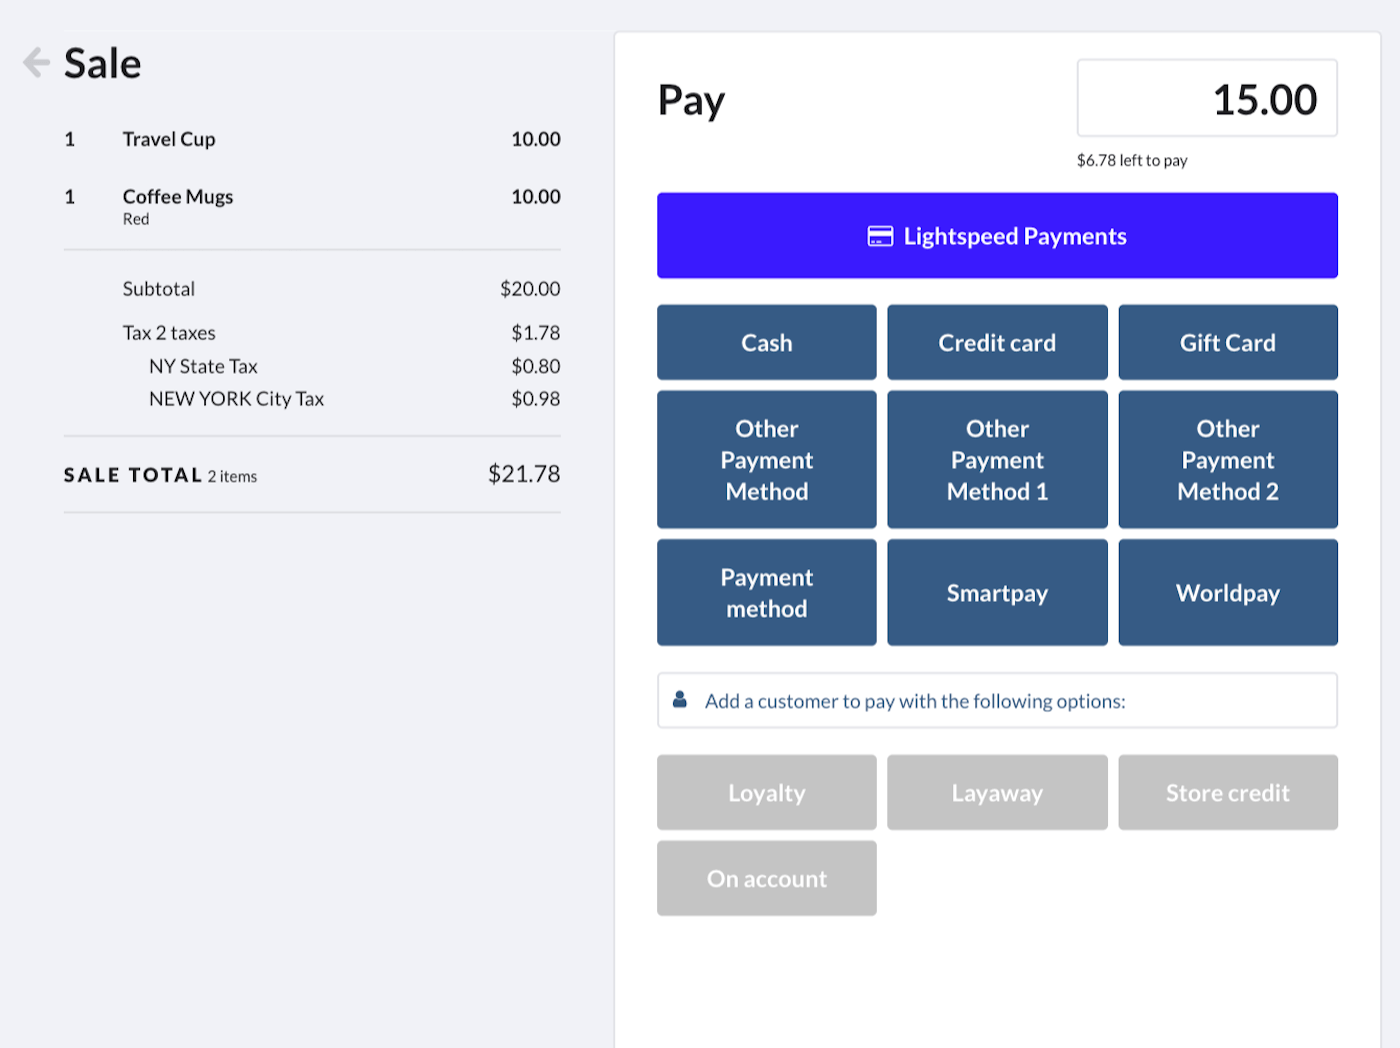The width and height of the screenshot is (1400, 1048).
Task: Select Credit card payment
Action: 996,342
